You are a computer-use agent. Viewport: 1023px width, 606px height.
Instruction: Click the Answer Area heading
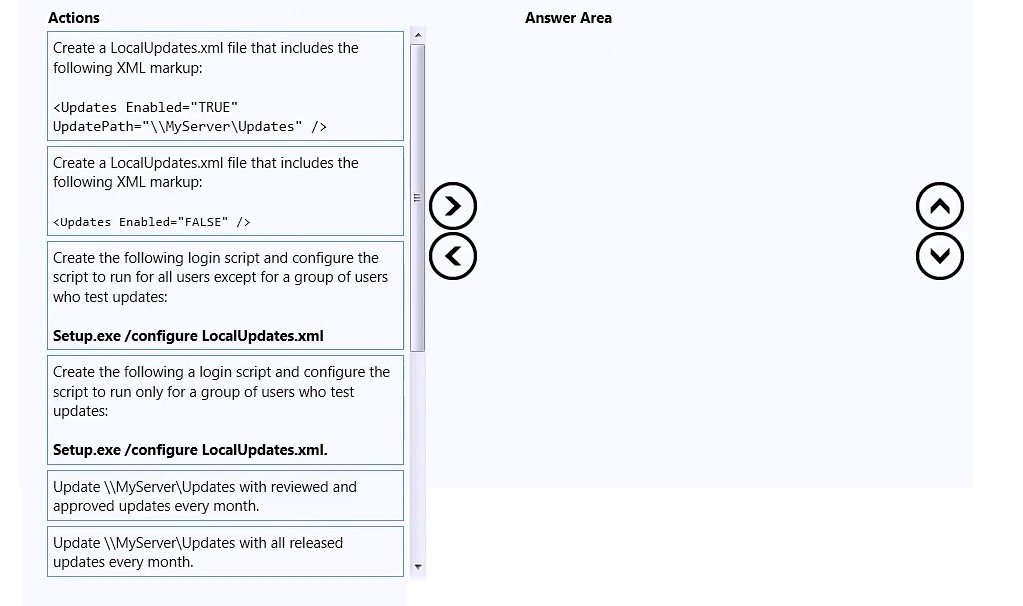pos(568,18)
